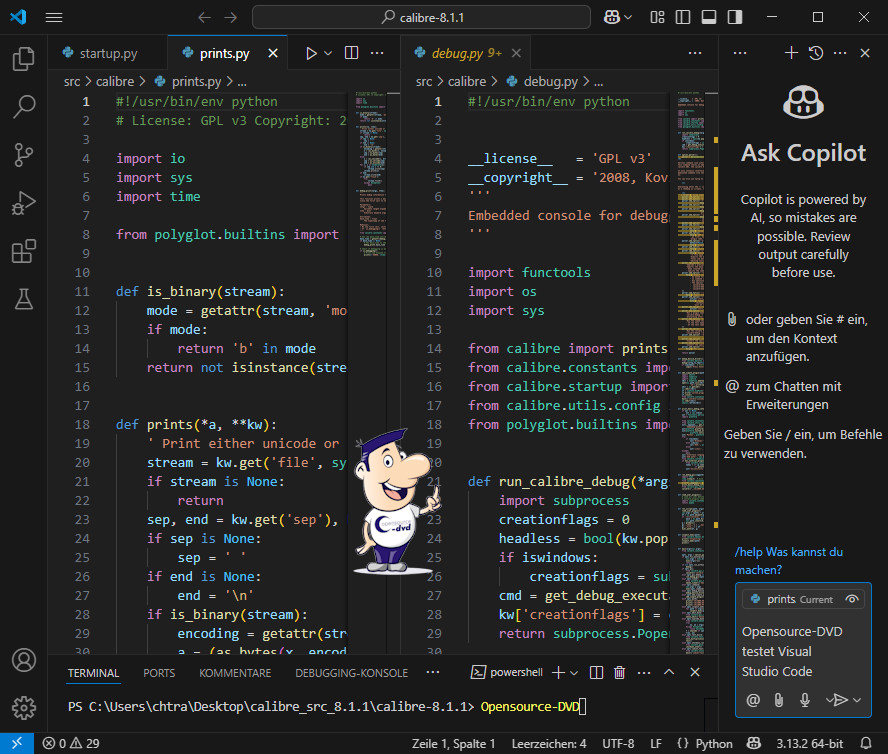The height and width of the screenshot is (754, 888).
Task: Select the DEBUGGING-KONSOLE panel tab
Action: click(351, 673)
